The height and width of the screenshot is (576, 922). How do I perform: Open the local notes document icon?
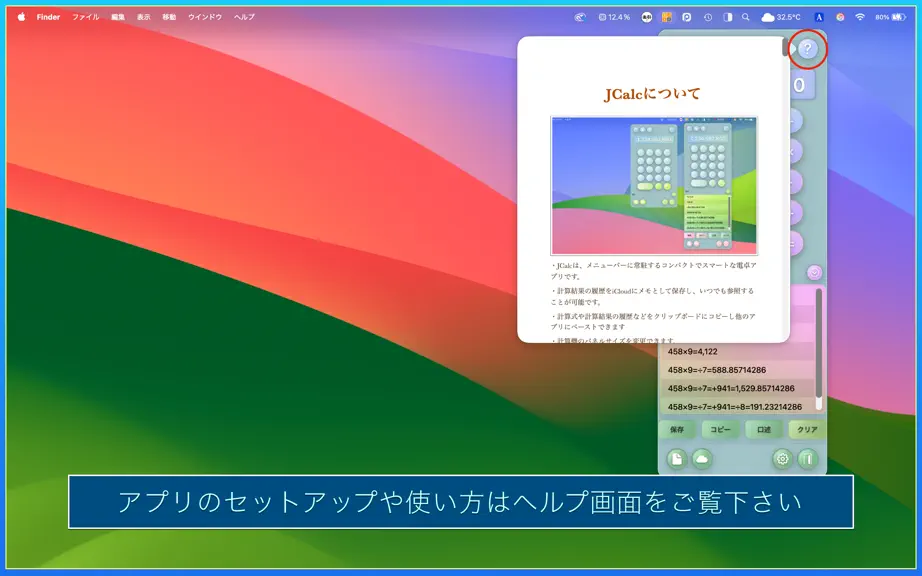(x=677, y=458)
